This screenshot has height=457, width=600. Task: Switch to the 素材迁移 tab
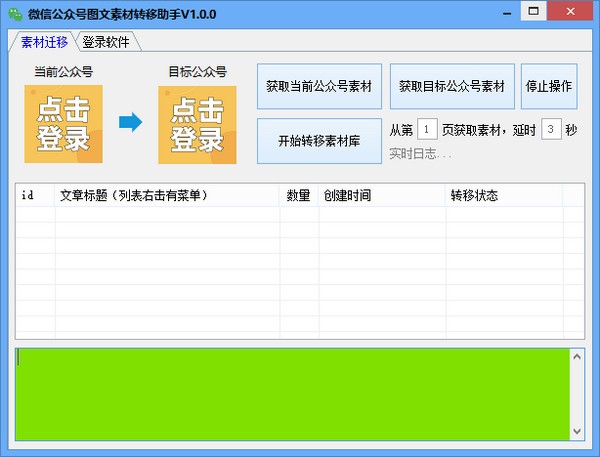[44, 42]
